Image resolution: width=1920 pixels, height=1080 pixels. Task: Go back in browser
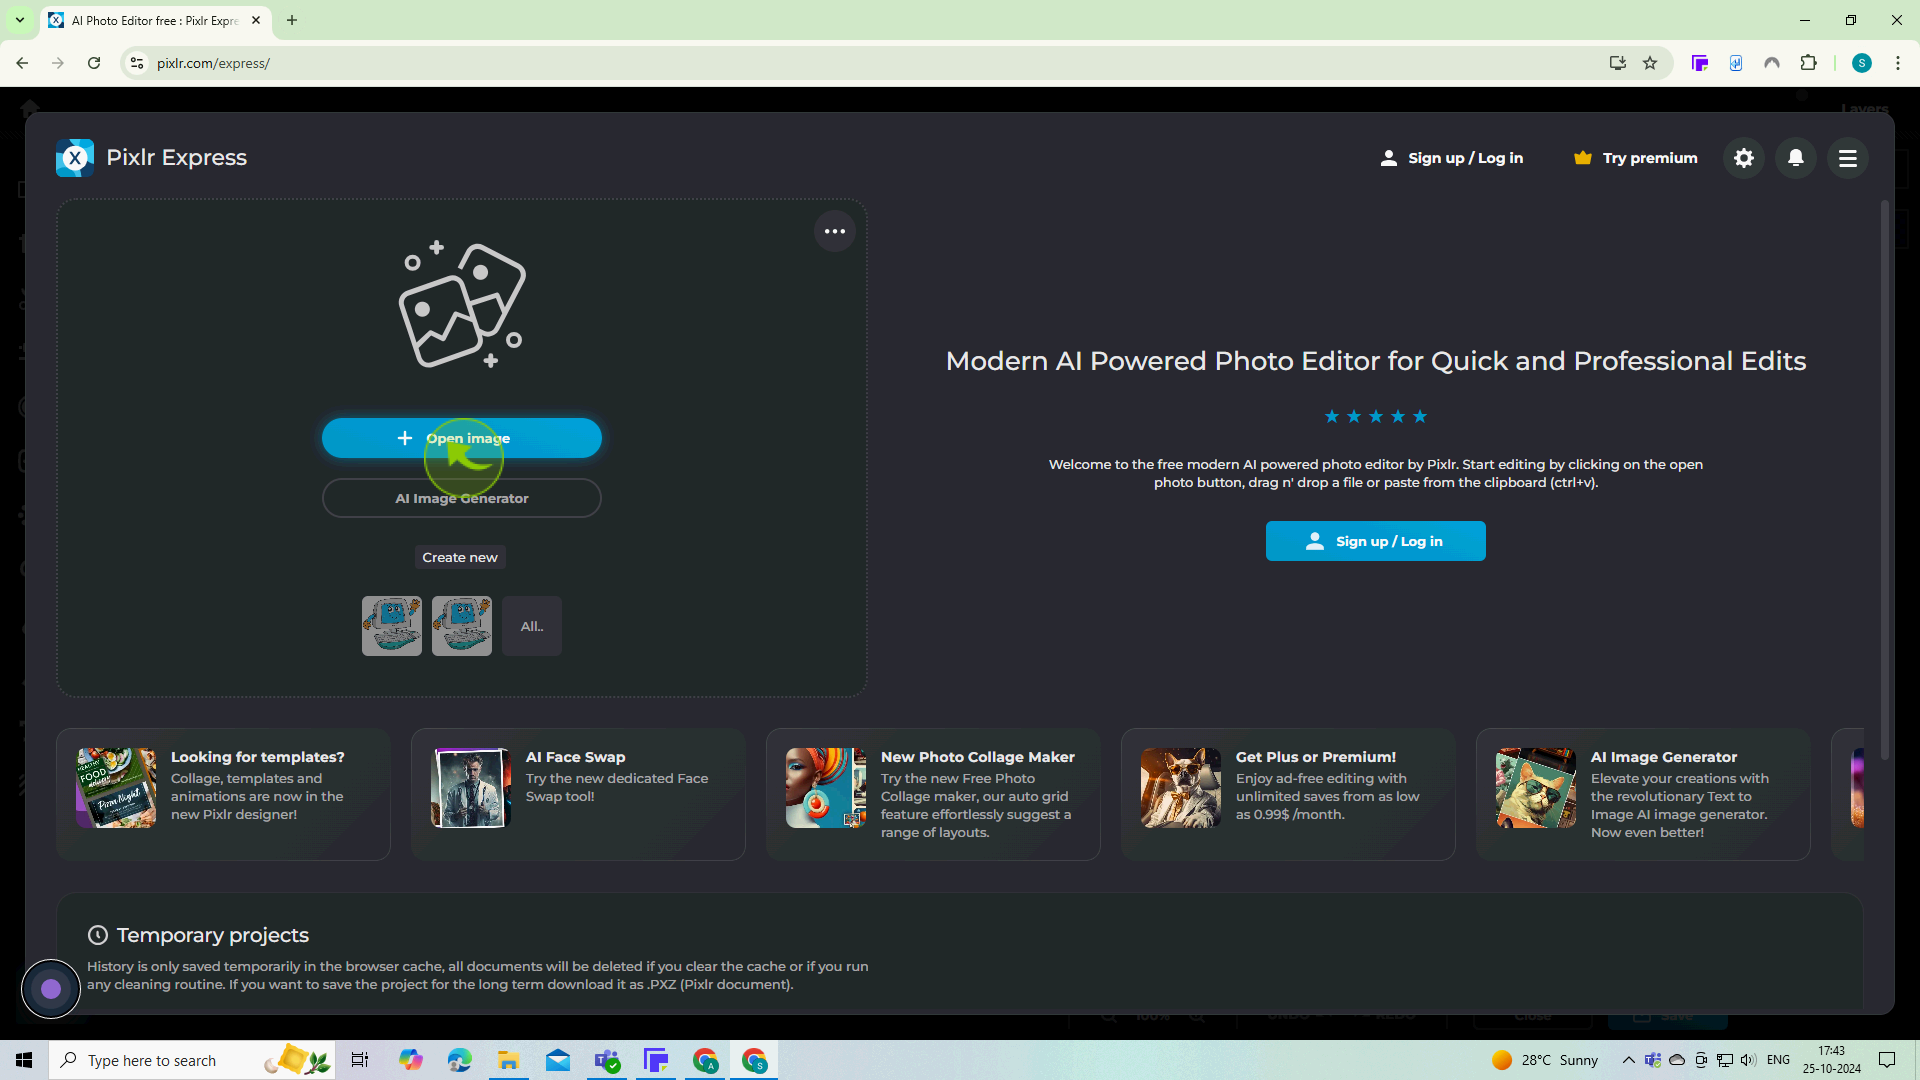point(22,63)
